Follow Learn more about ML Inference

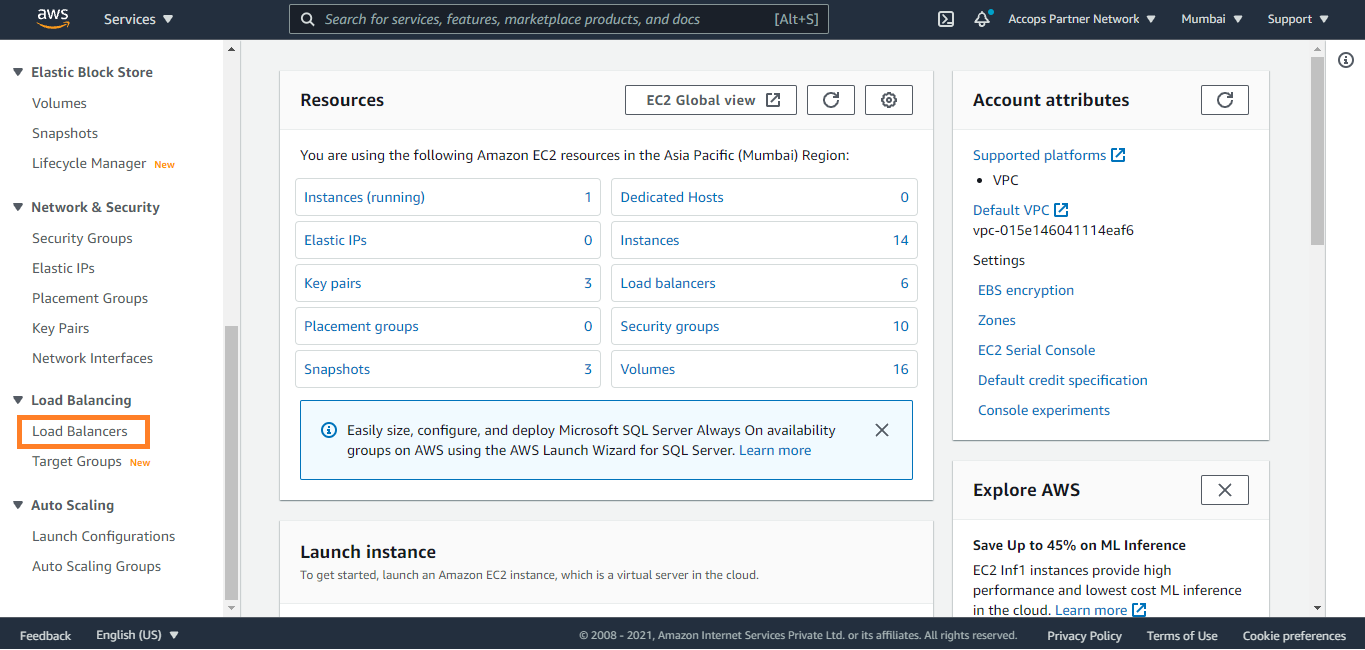(1091, 610)
